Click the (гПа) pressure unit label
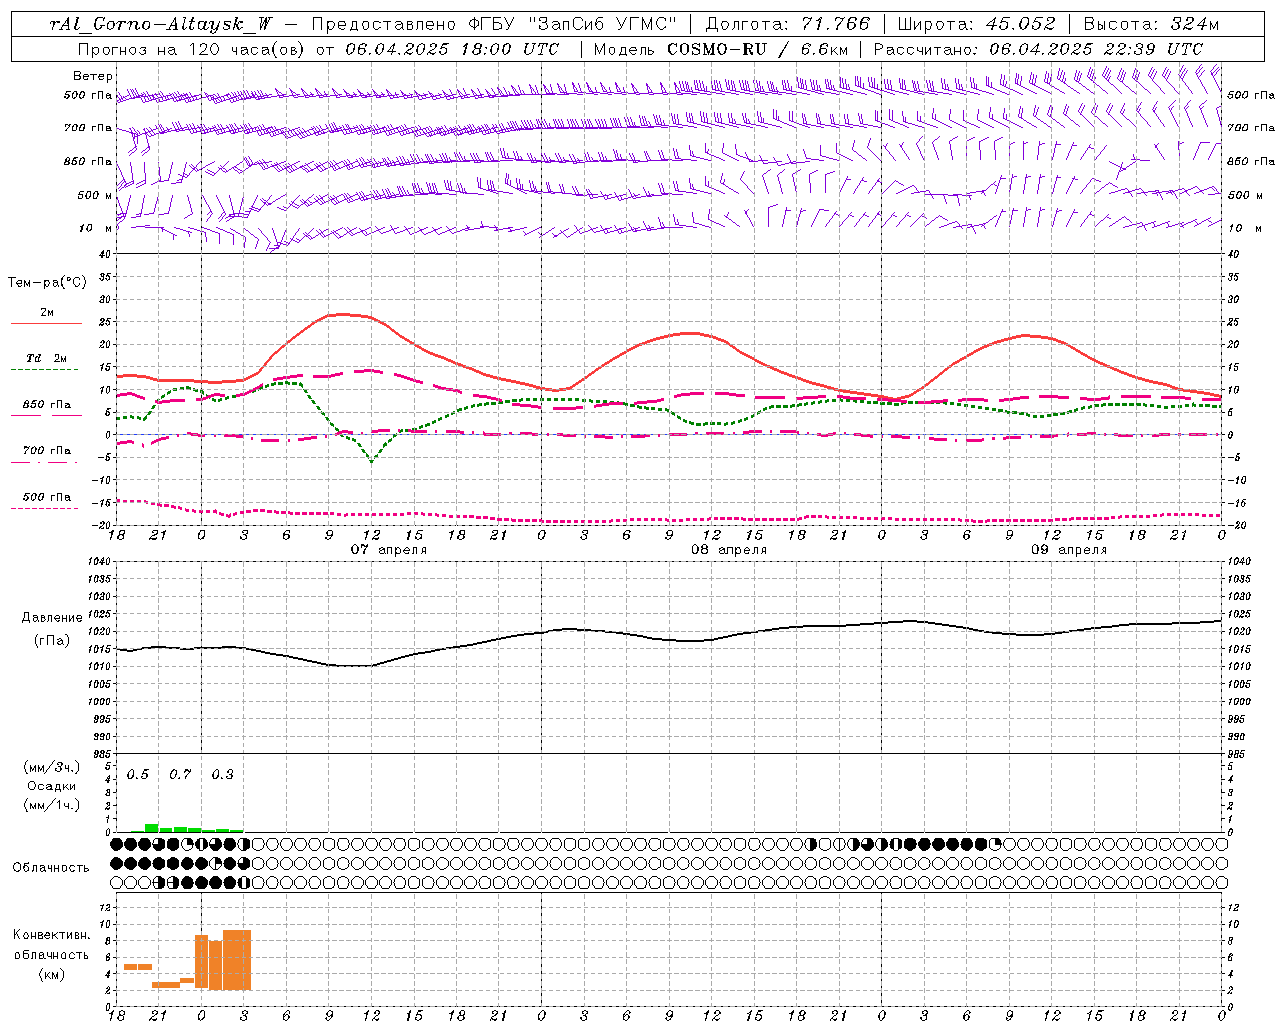This screenshot has width=1280, height=1024. [50, 640]
